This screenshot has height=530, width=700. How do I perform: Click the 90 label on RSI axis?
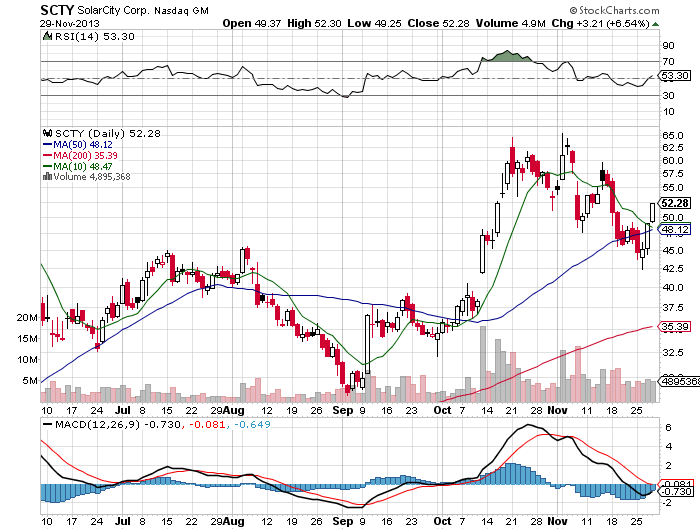[668, 46]
